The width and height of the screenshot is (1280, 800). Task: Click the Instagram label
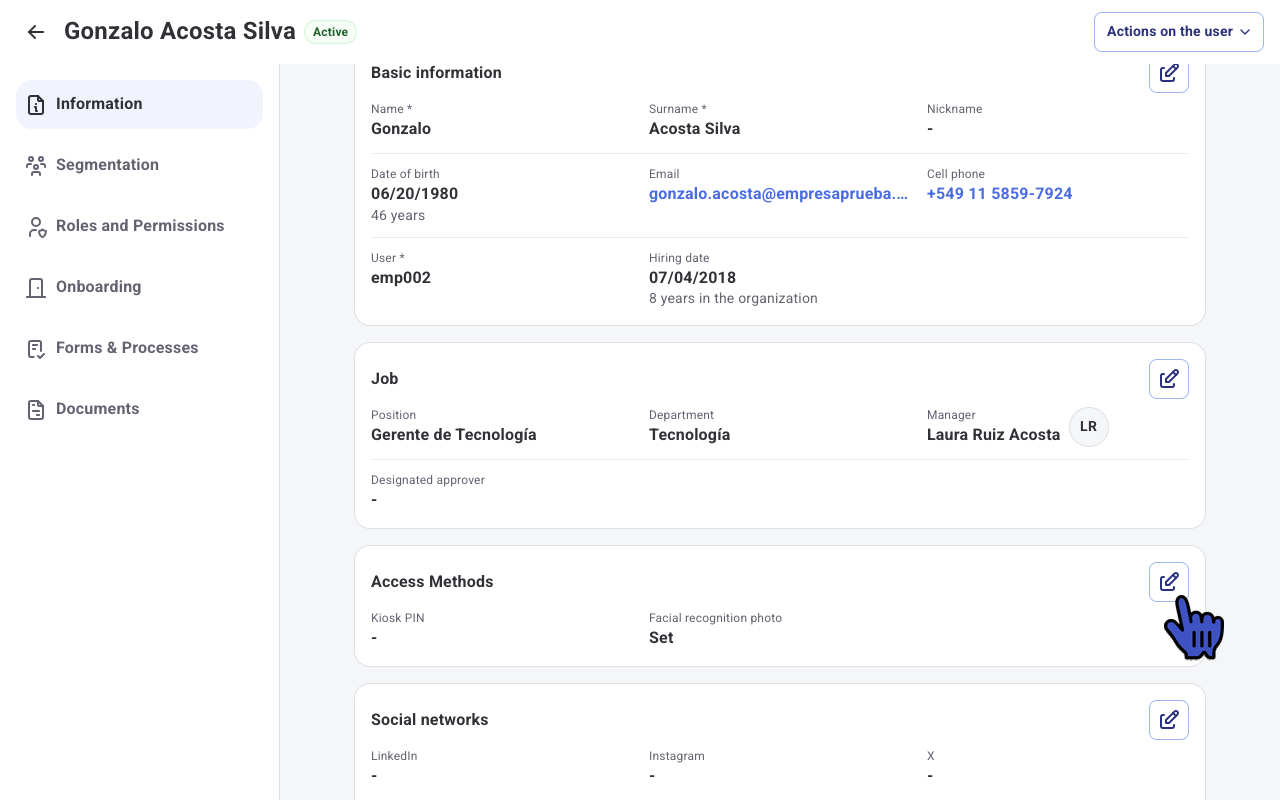pos(677,756)
